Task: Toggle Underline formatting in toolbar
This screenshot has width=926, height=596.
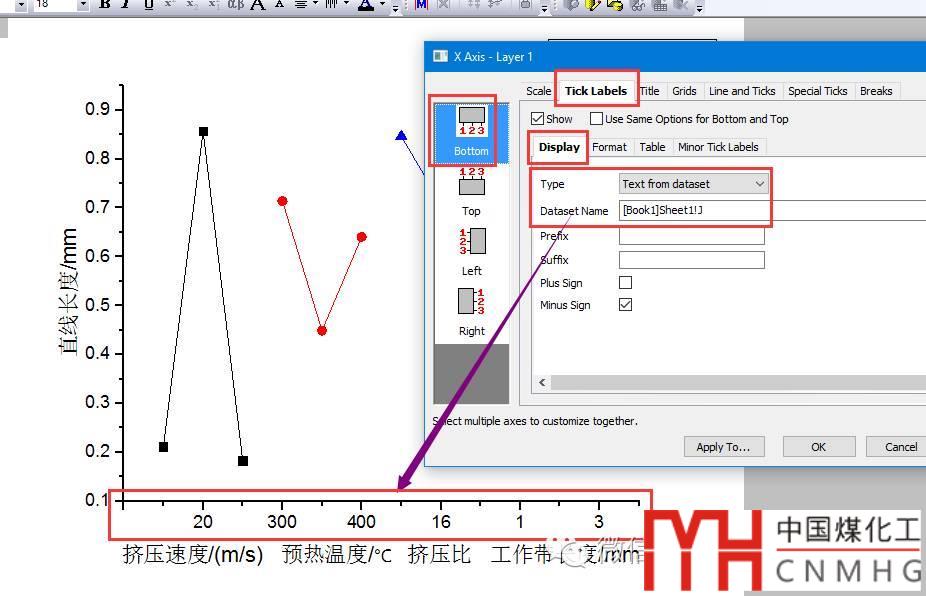Action: tap(149, 5)
